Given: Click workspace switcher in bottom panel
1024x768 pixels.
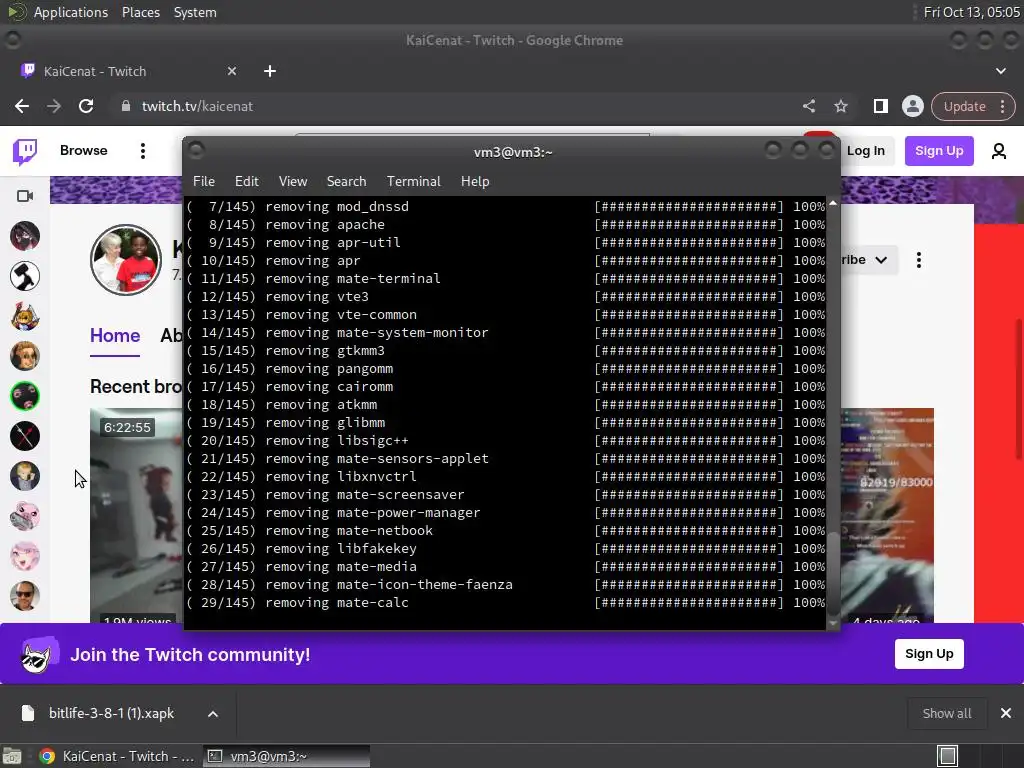Looking at the screenshot, I should tap(948, 756).
